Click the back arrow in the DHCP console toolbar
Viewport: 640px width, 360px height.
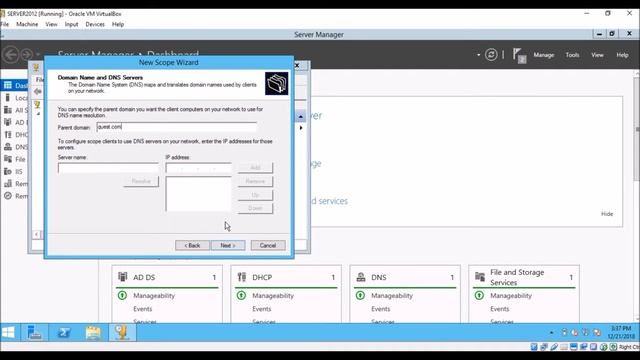[x=38, y=91]
